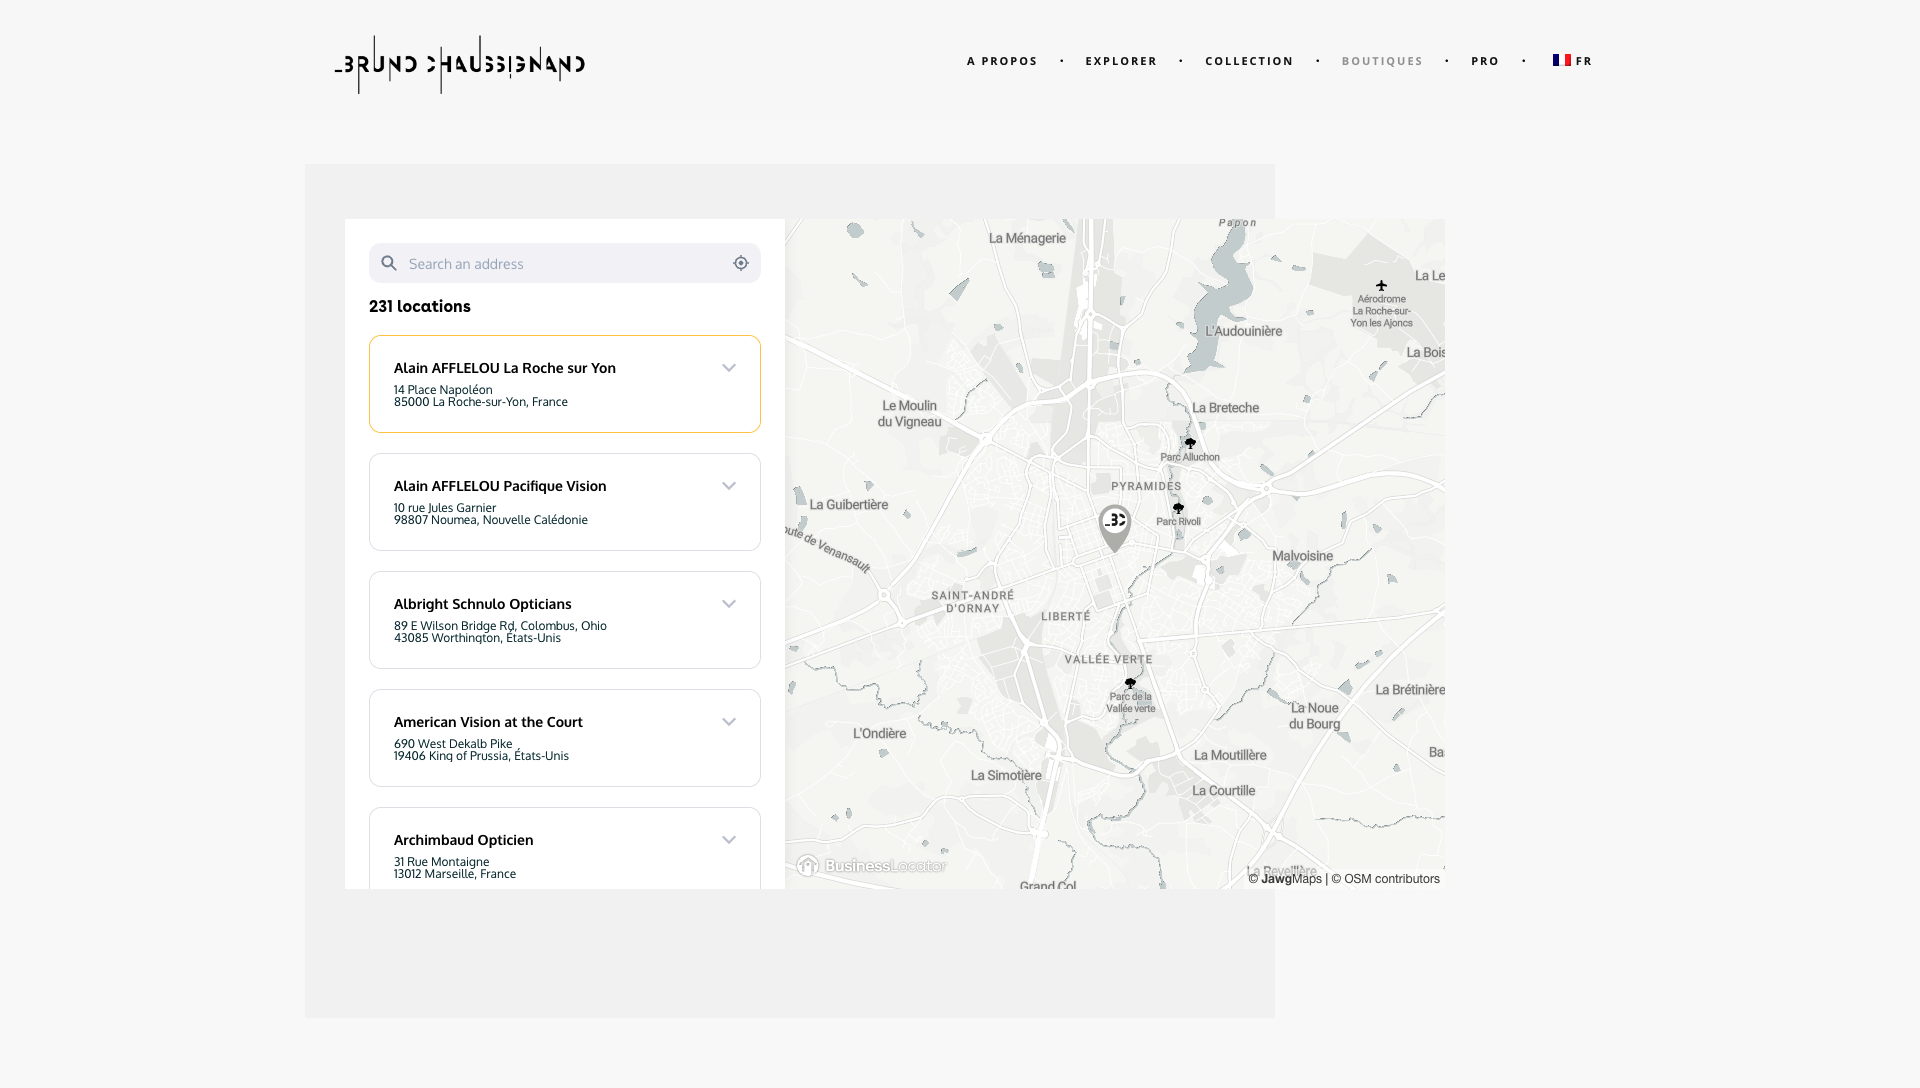
Task: Select the Archimbaud Opticien title
Action: click(464, 840)
